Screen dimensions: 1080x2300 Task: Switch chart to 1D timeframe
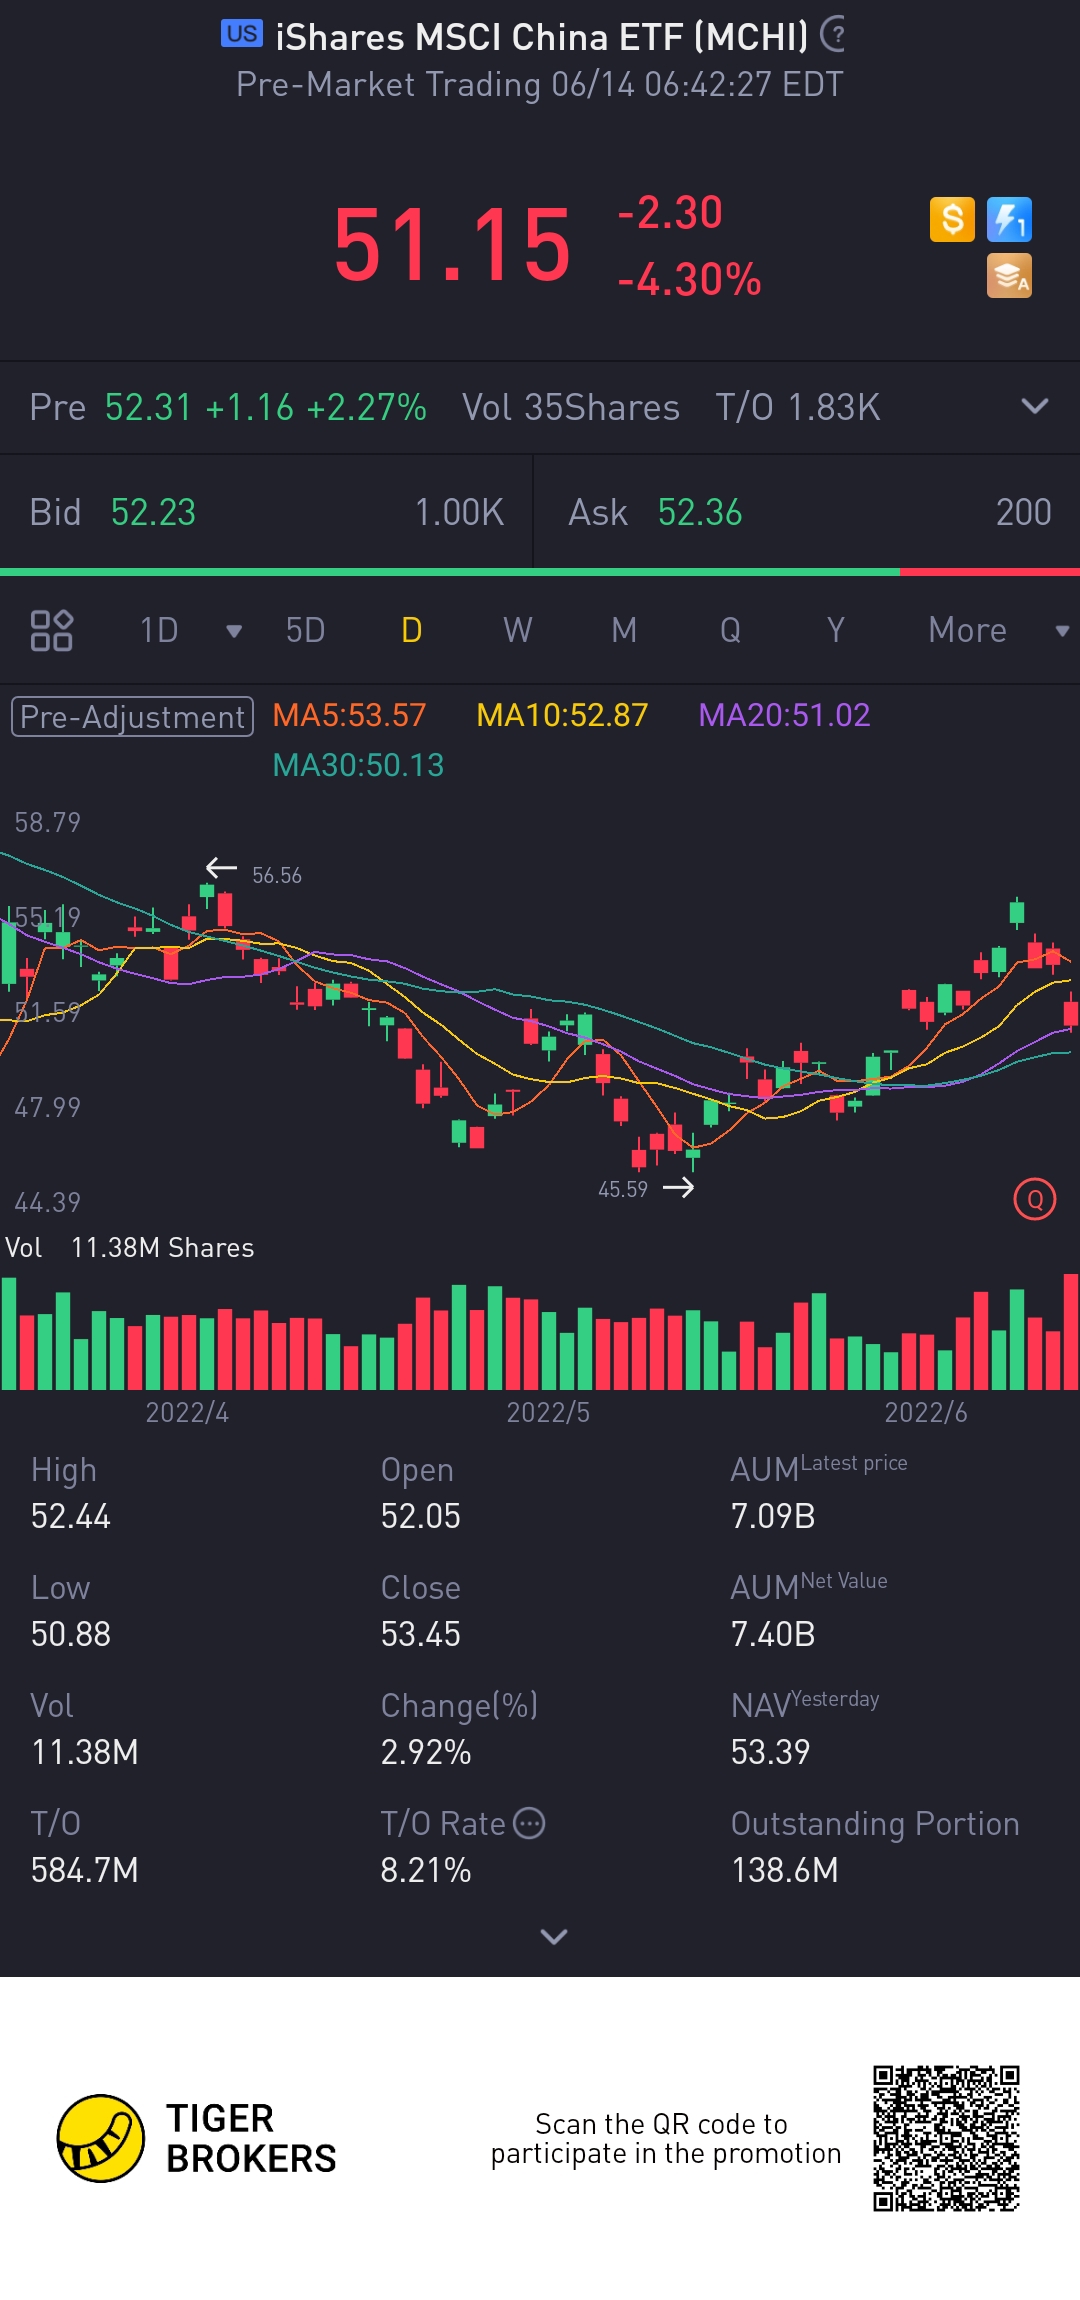point(159,630)
